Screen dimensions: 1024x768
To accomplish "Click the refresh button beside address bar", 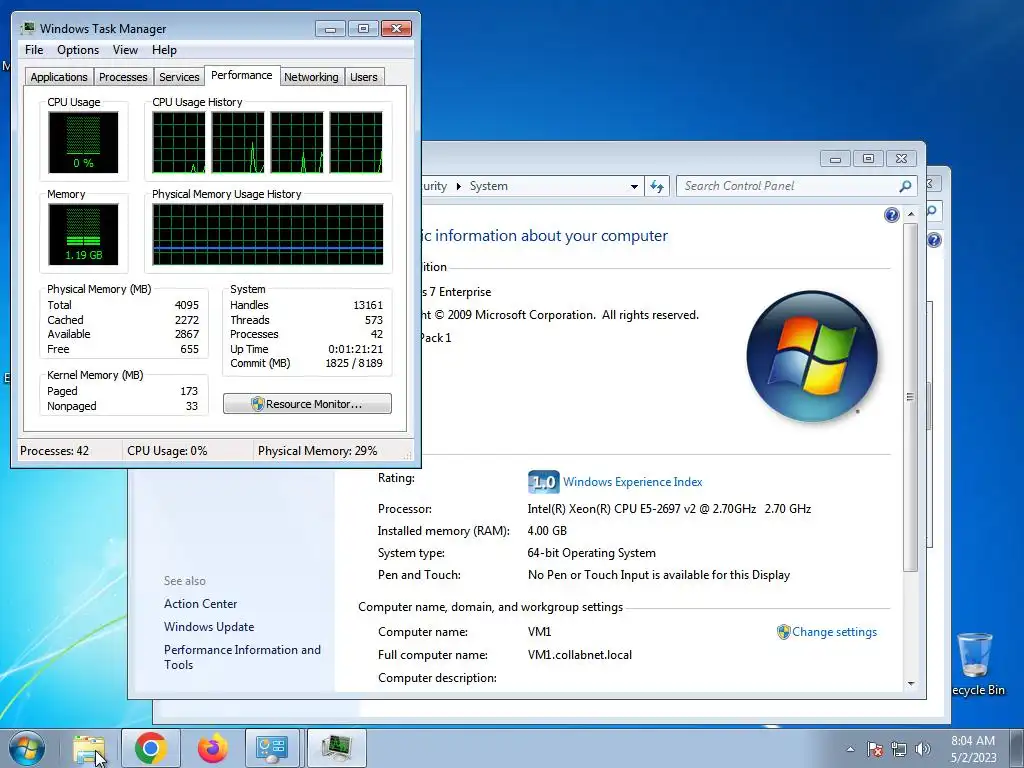I will (657, 186).
